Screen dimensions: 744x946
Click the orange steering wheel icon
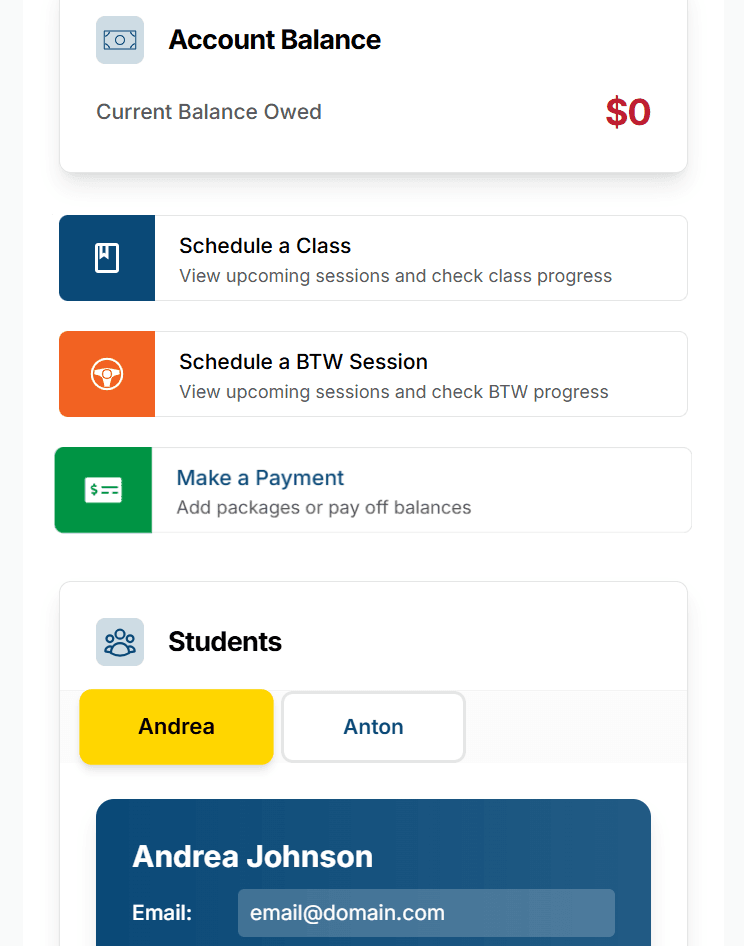(107, 374)
